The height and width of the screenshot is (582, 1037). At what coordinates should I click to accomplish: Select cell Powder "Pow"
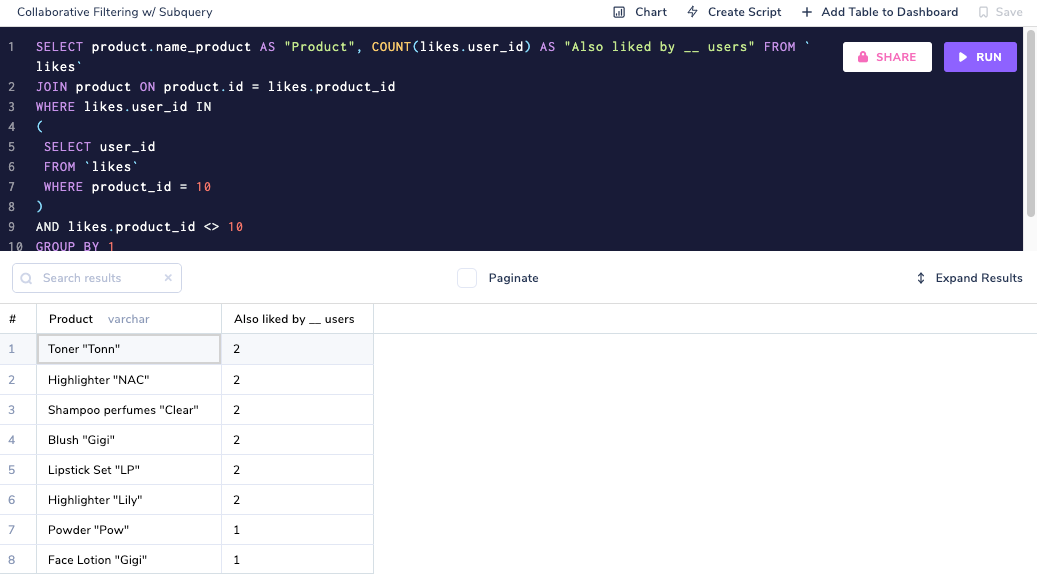click(x=129, y=530)
